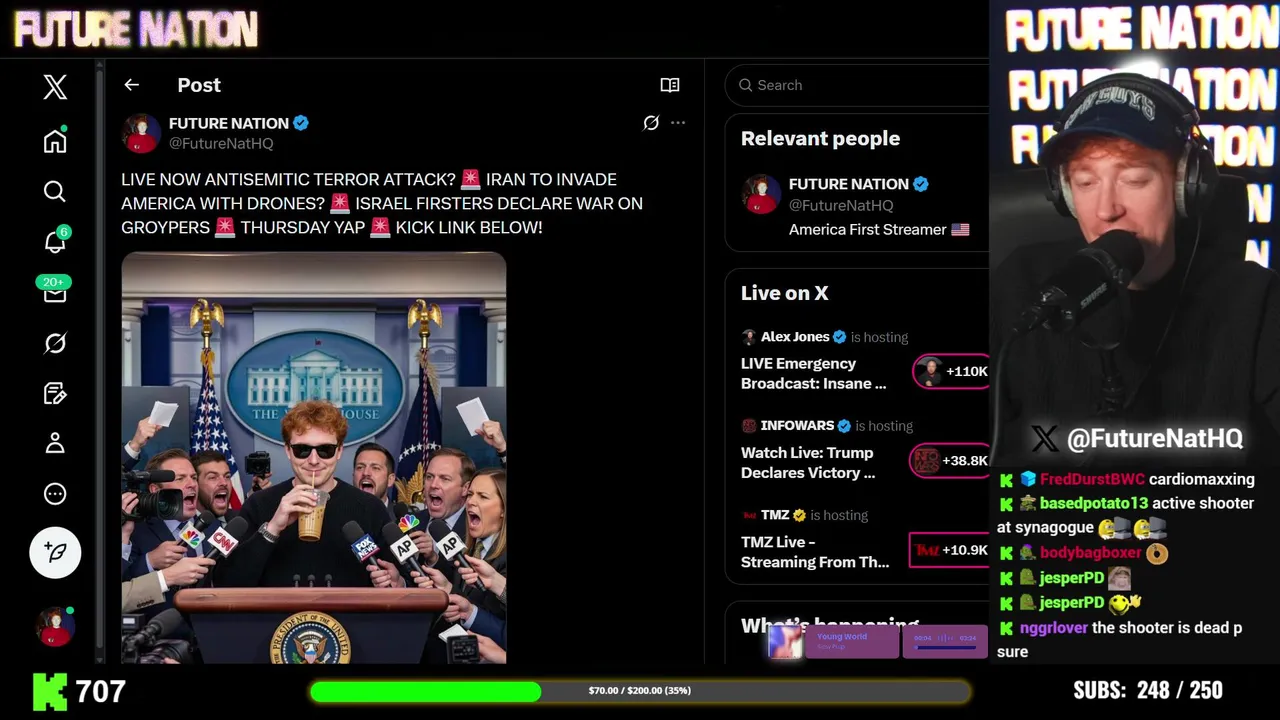This screenshot has height=720, width=1280.
Task: Click the 707 viewer count
Action: [101, 691]
